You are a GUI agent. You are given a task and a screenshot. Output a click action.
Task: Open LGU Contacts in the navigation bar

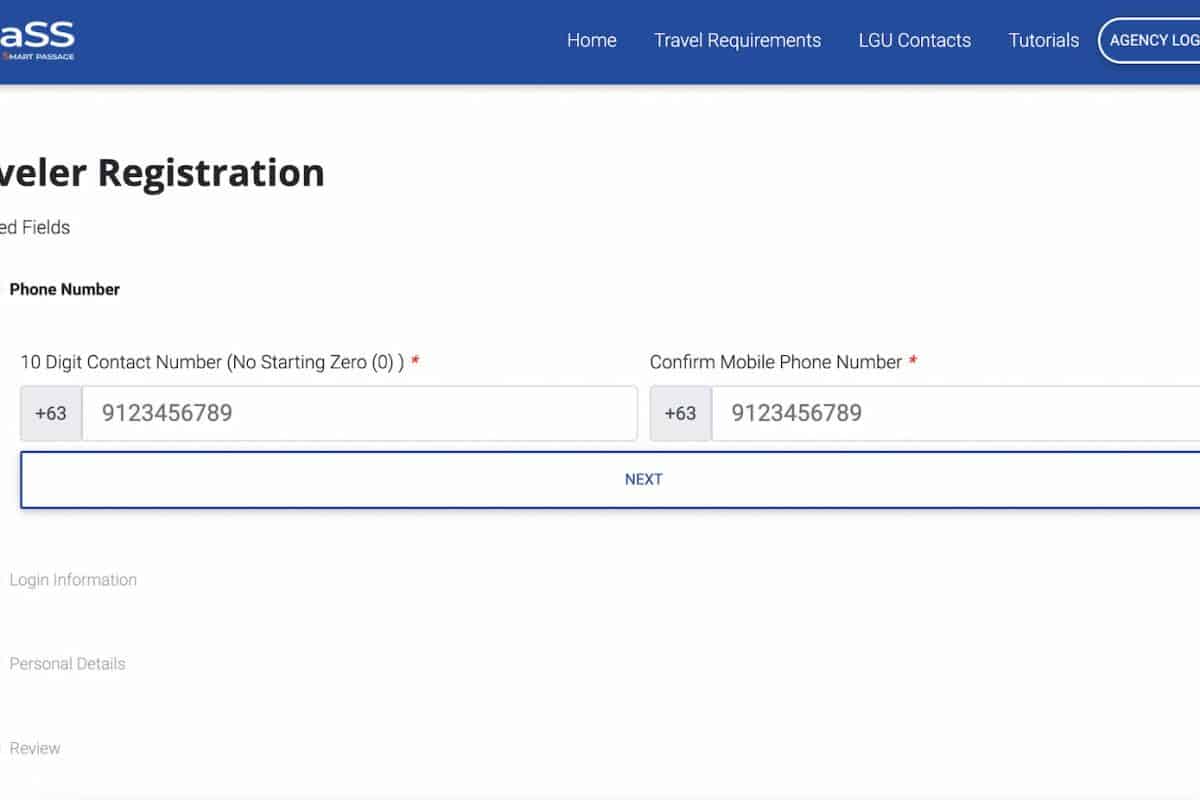click(x=914, y=40)
